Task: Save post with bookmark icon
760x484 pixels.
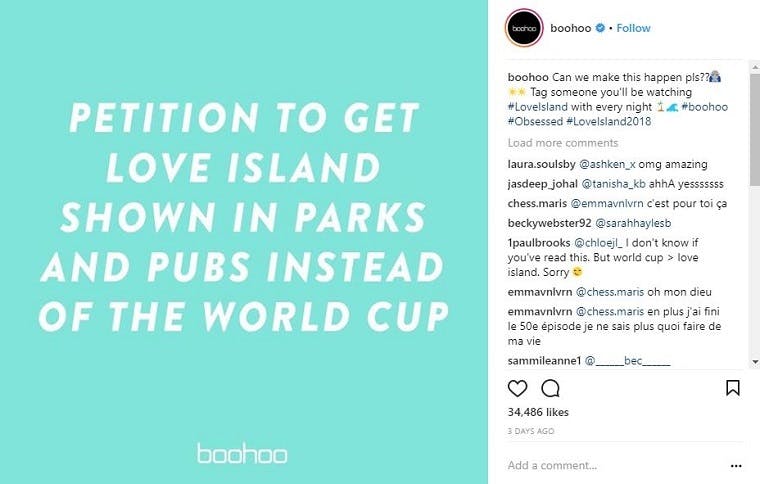Action: 732,388
